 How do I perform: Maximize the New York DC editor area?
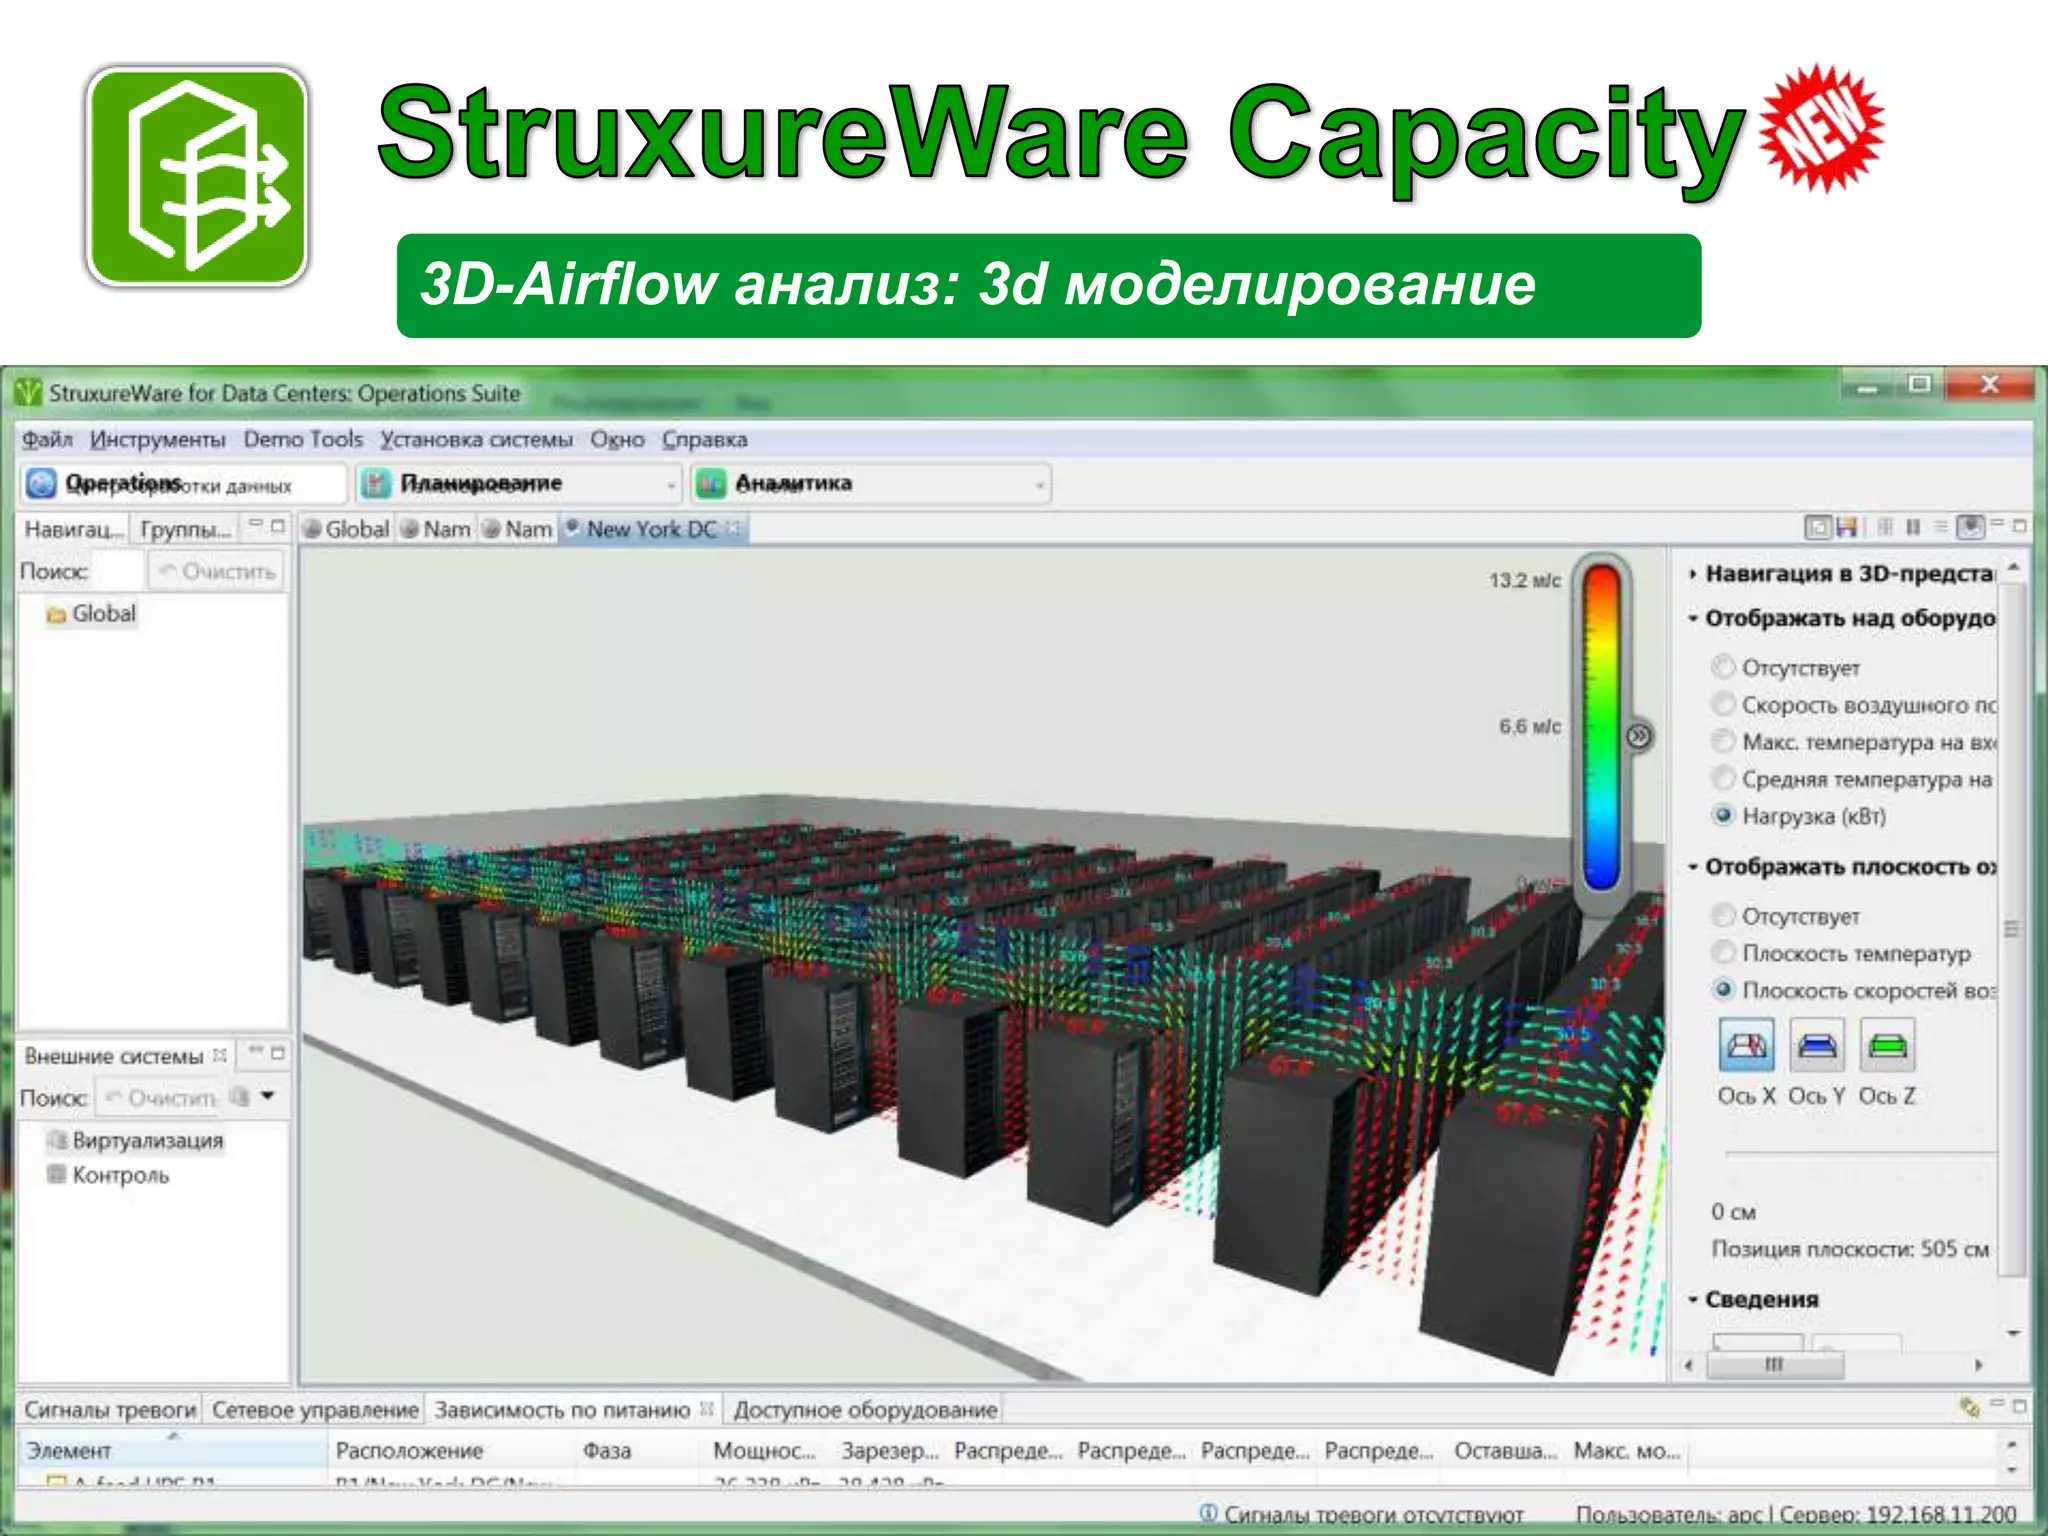pyautogui.click(x=2019, y=525)
